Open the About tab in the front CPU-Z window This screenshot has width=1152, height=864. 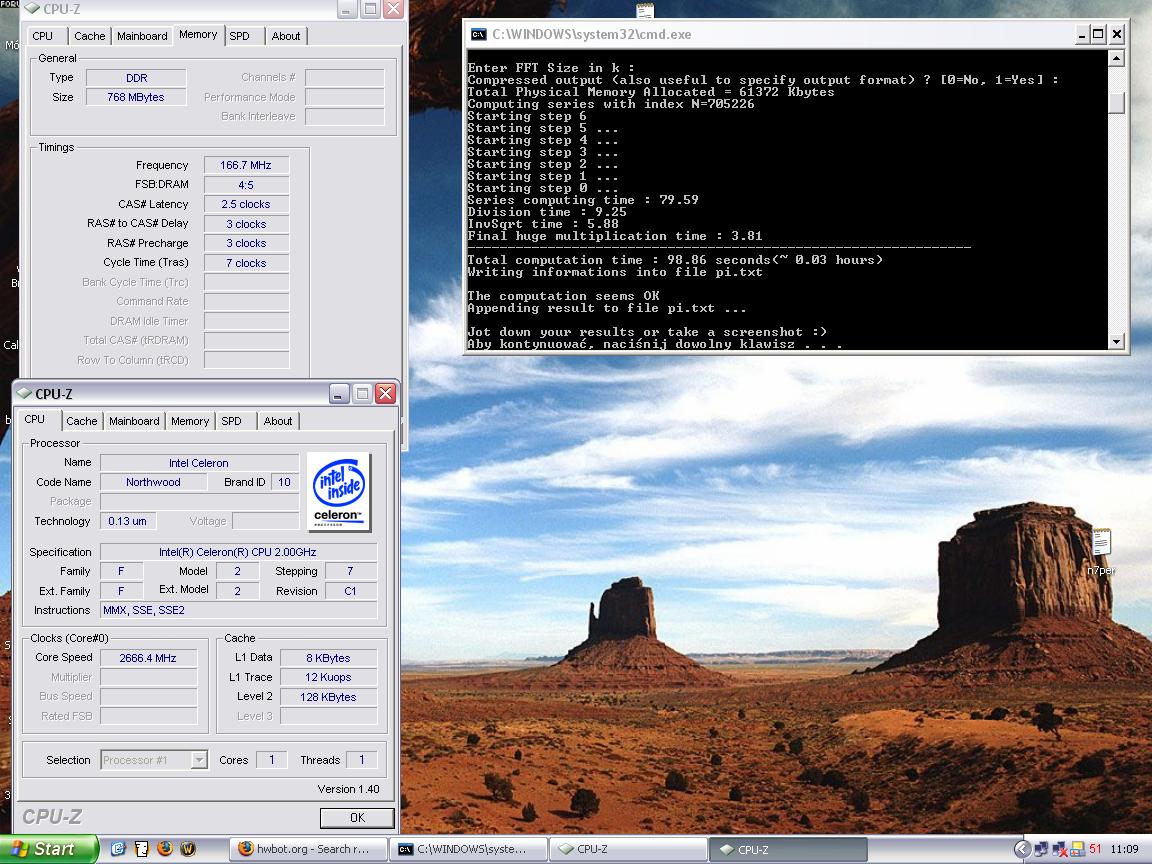pyautogui.click(x=278, y=421)
